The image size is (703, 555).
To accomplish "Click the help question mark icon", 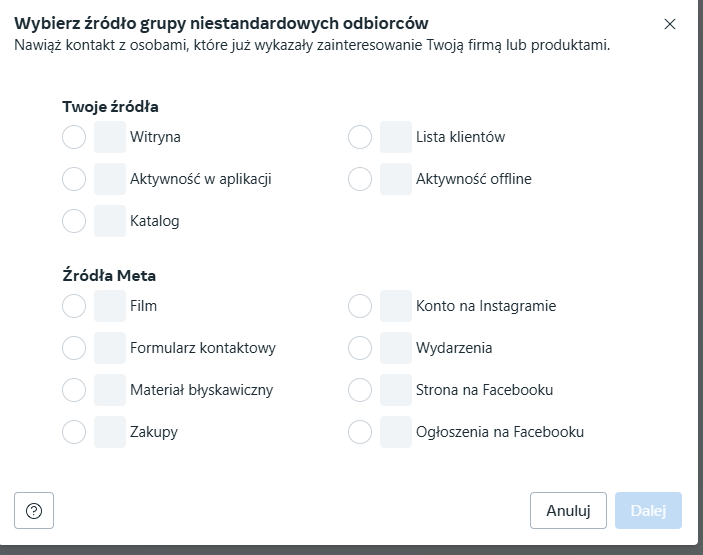I will 34,510.
